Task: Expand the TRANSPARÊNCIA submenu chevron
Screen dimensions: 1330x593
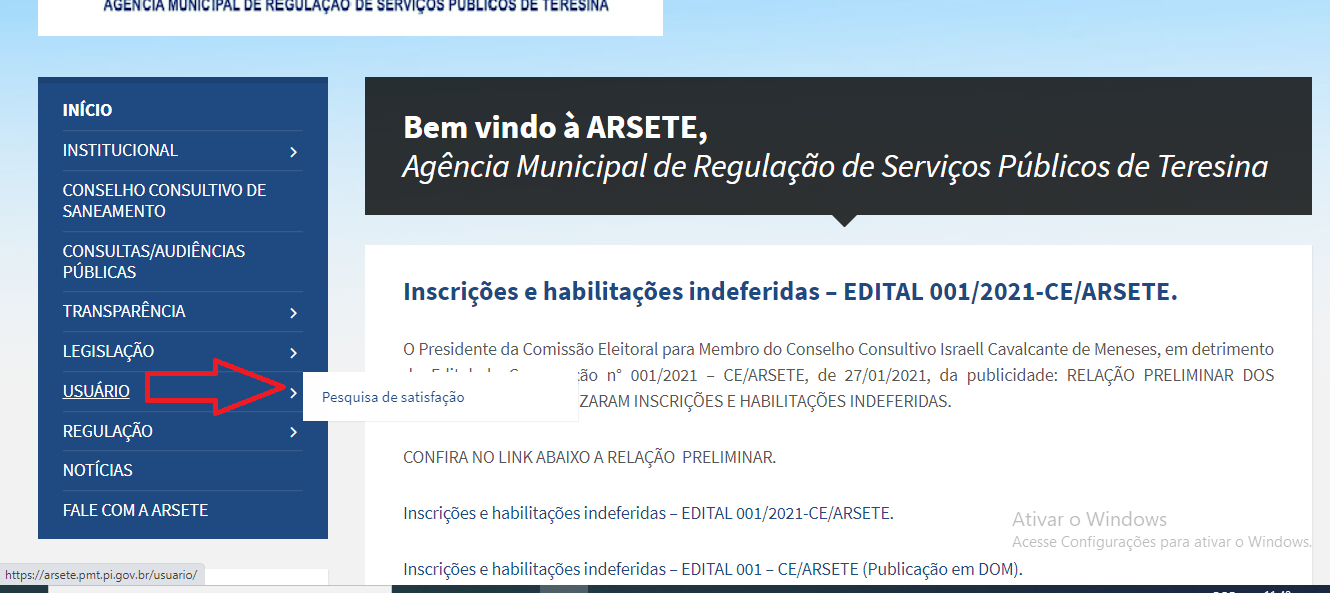Action: click(293, 313)
